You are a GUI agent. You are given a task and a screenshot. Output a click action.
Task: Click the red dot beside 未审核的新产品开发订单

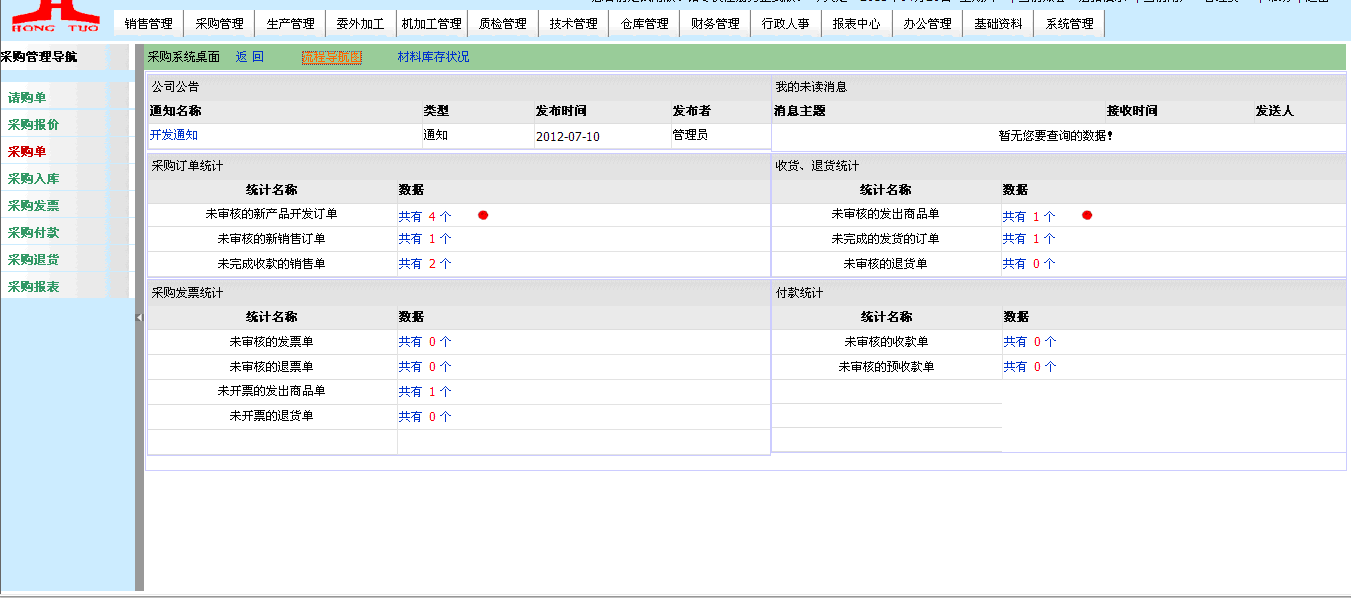[x=483, y=215]
